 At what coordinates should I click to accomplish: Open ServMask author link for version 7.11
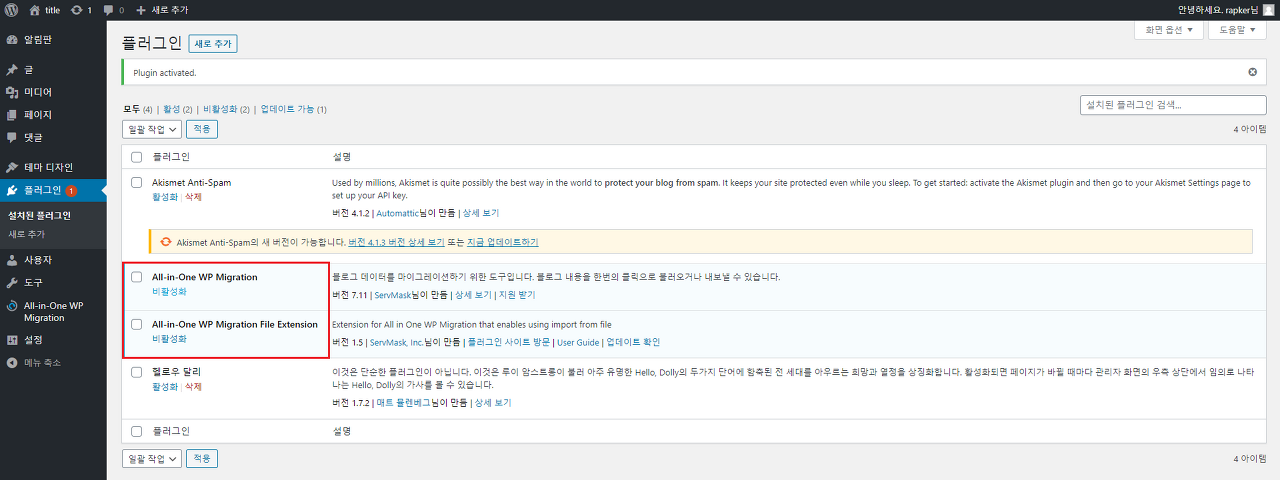pos(394,295)
